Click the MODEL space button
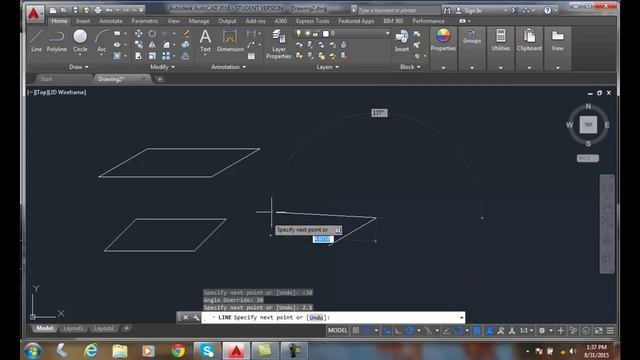The width and height of the screenshot is (640, 360). (338, 331)
